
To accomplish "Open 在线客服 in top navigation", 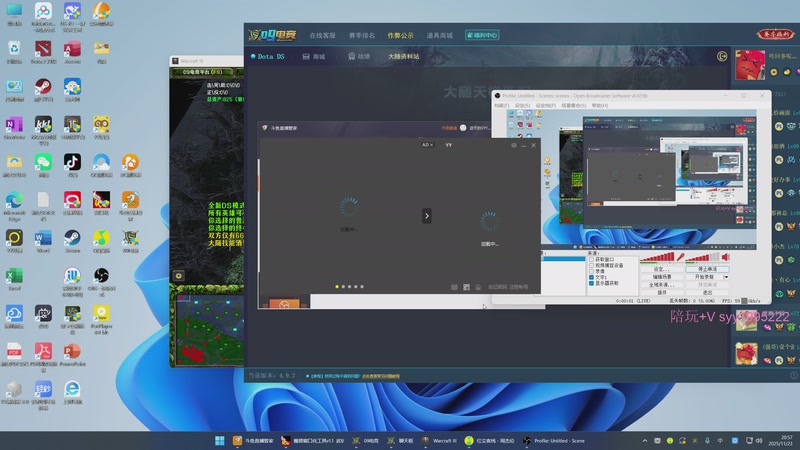I will [x=322, y=36].
